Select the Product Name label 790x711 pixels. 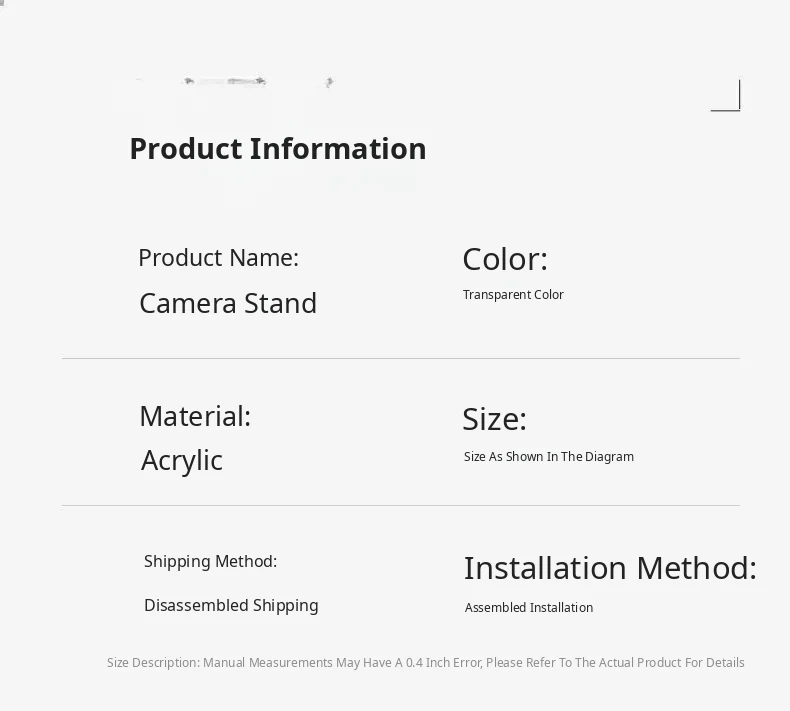tap(218, 258)
